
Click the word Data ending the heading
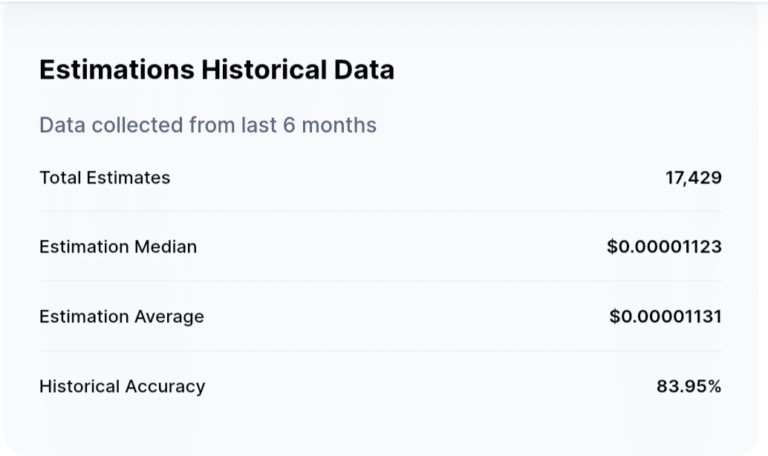364,70
